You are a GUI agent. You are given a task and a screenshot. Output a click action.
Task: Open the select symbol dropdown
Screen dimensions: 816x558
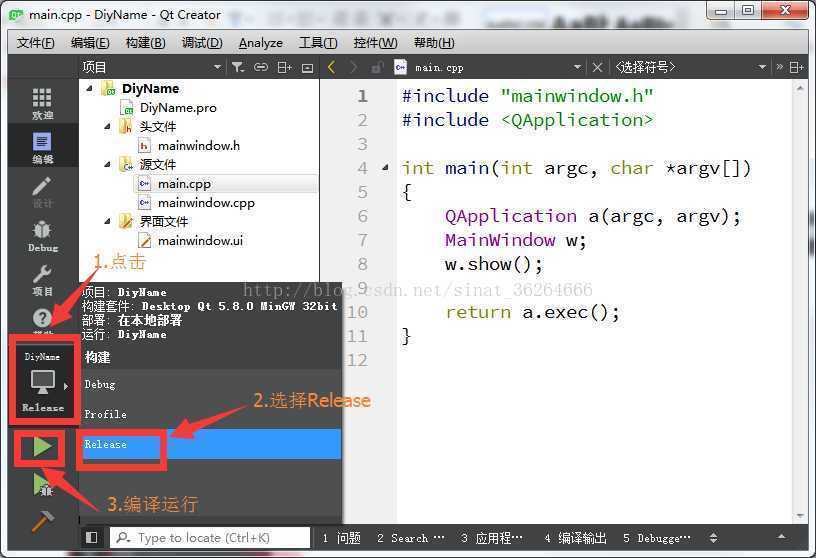point(762,67)
